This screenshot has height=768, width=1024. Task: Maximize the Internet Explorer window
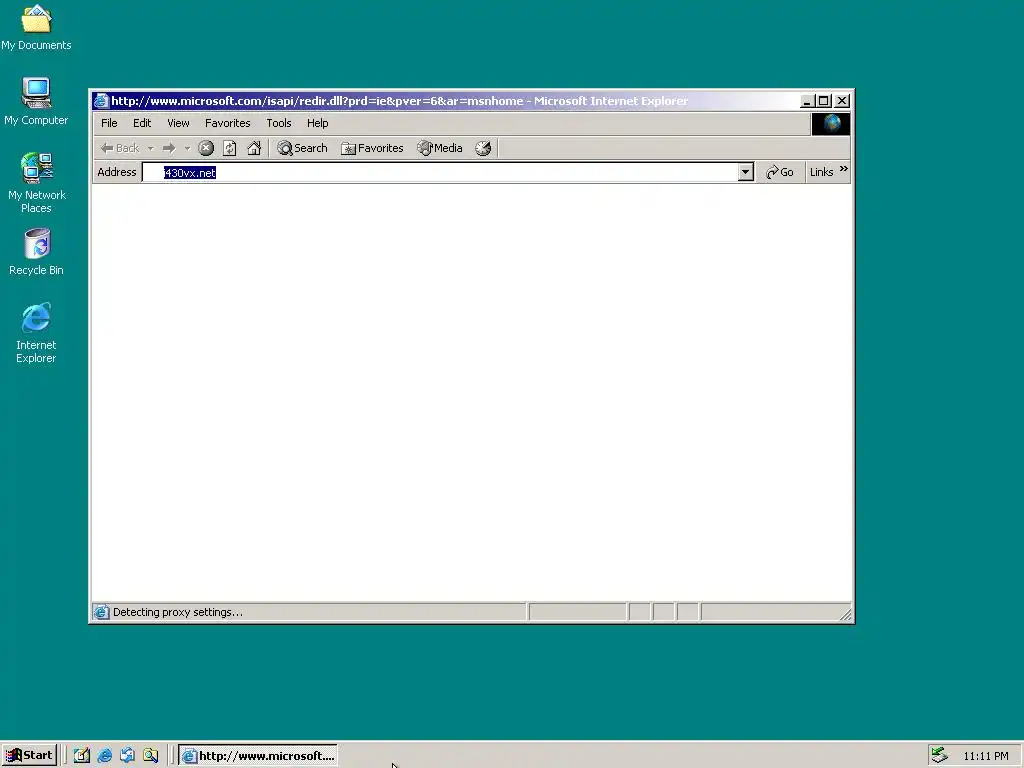(824, 101)
